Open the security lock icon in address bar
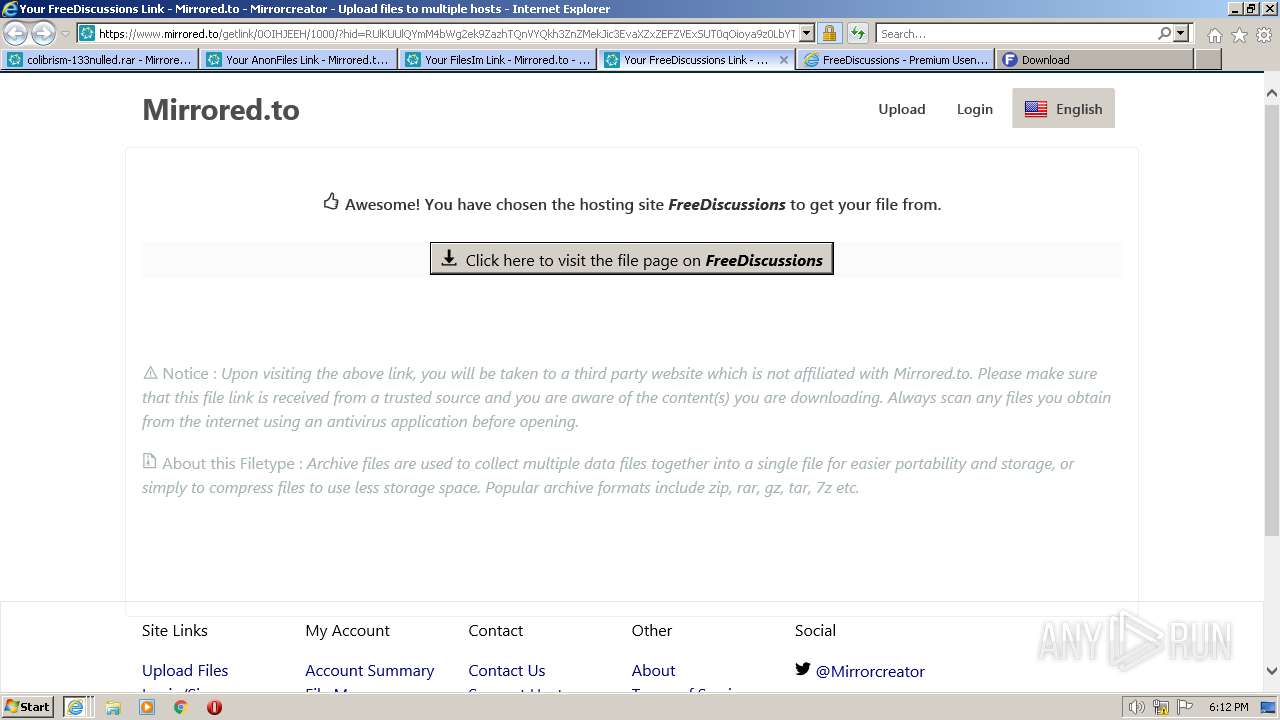The height and width of the screenshot is (720, 1280). click(829, 33)
